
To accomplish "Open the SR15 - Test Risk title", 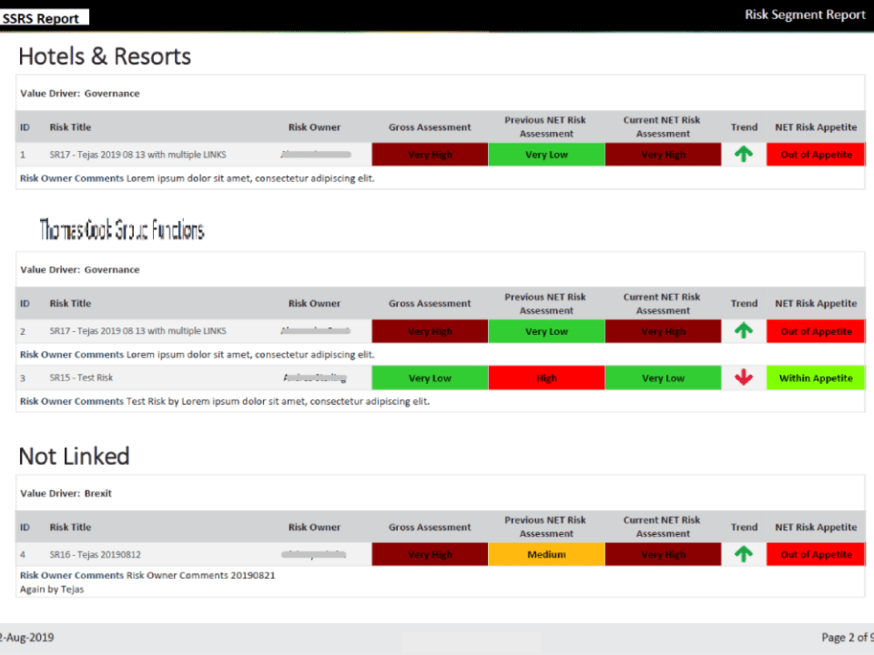I will (81, 378).
